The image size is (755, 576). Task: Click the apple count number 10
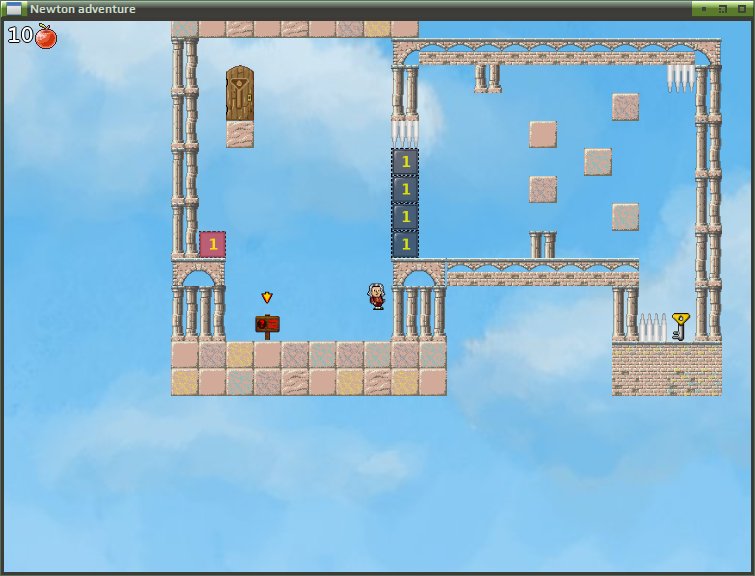click(x=21, y=35)
